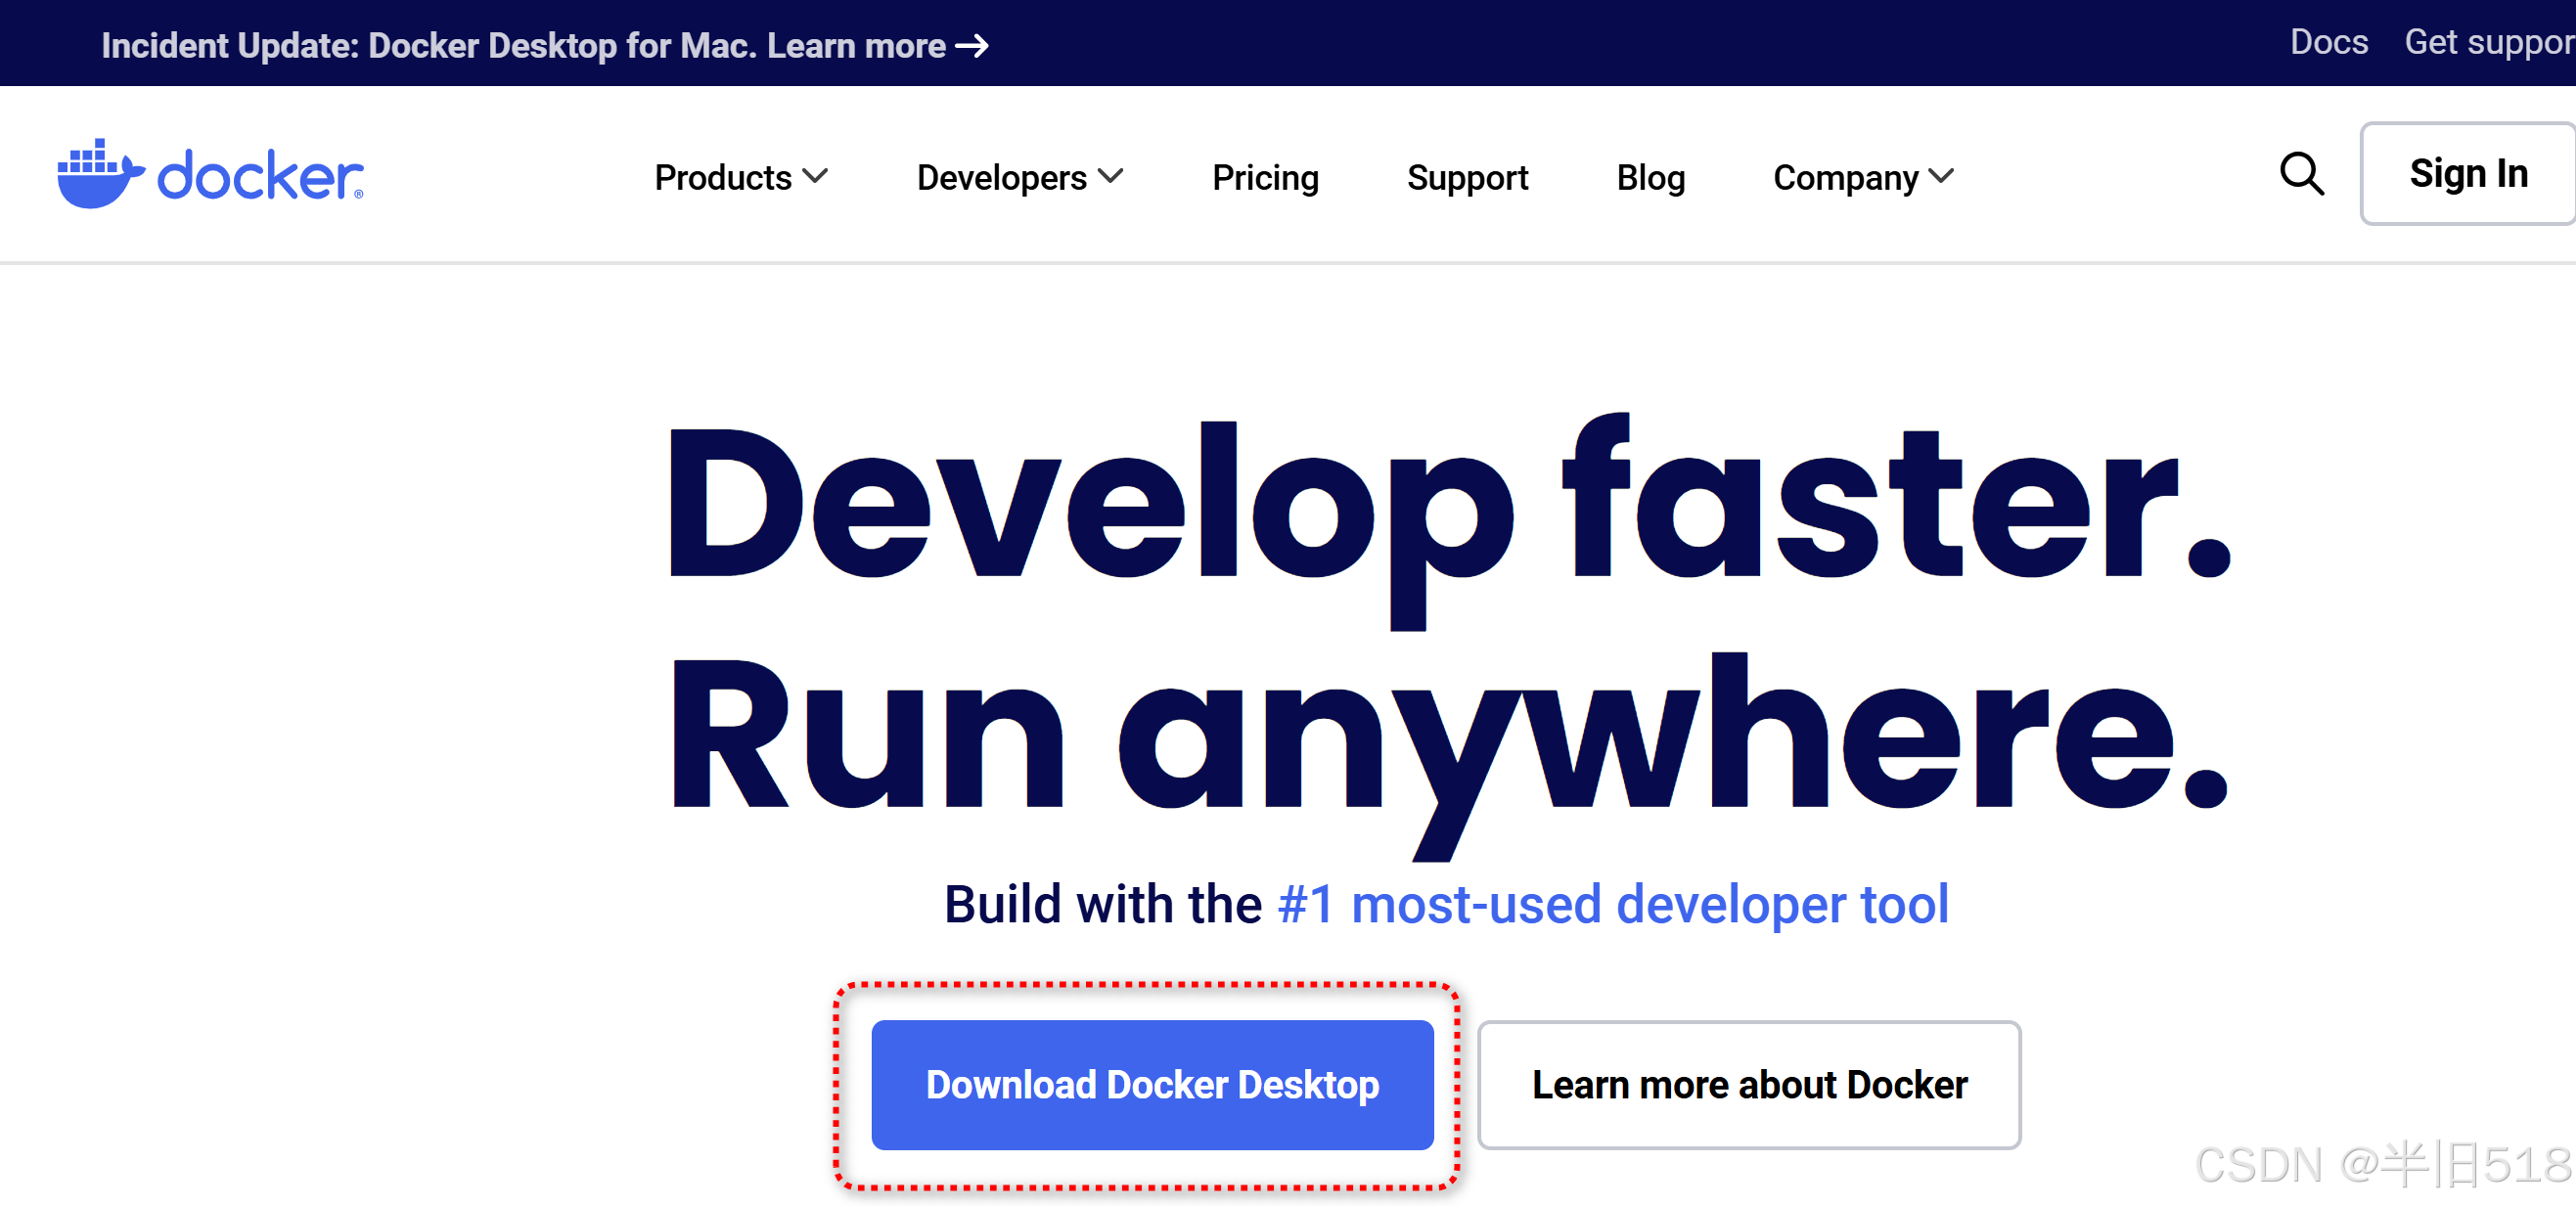Image resolution: width=2576 pixels, height=1206 pixels.
Task: Click Learn more about Docker button
Action: (x=1749, y=1084)
